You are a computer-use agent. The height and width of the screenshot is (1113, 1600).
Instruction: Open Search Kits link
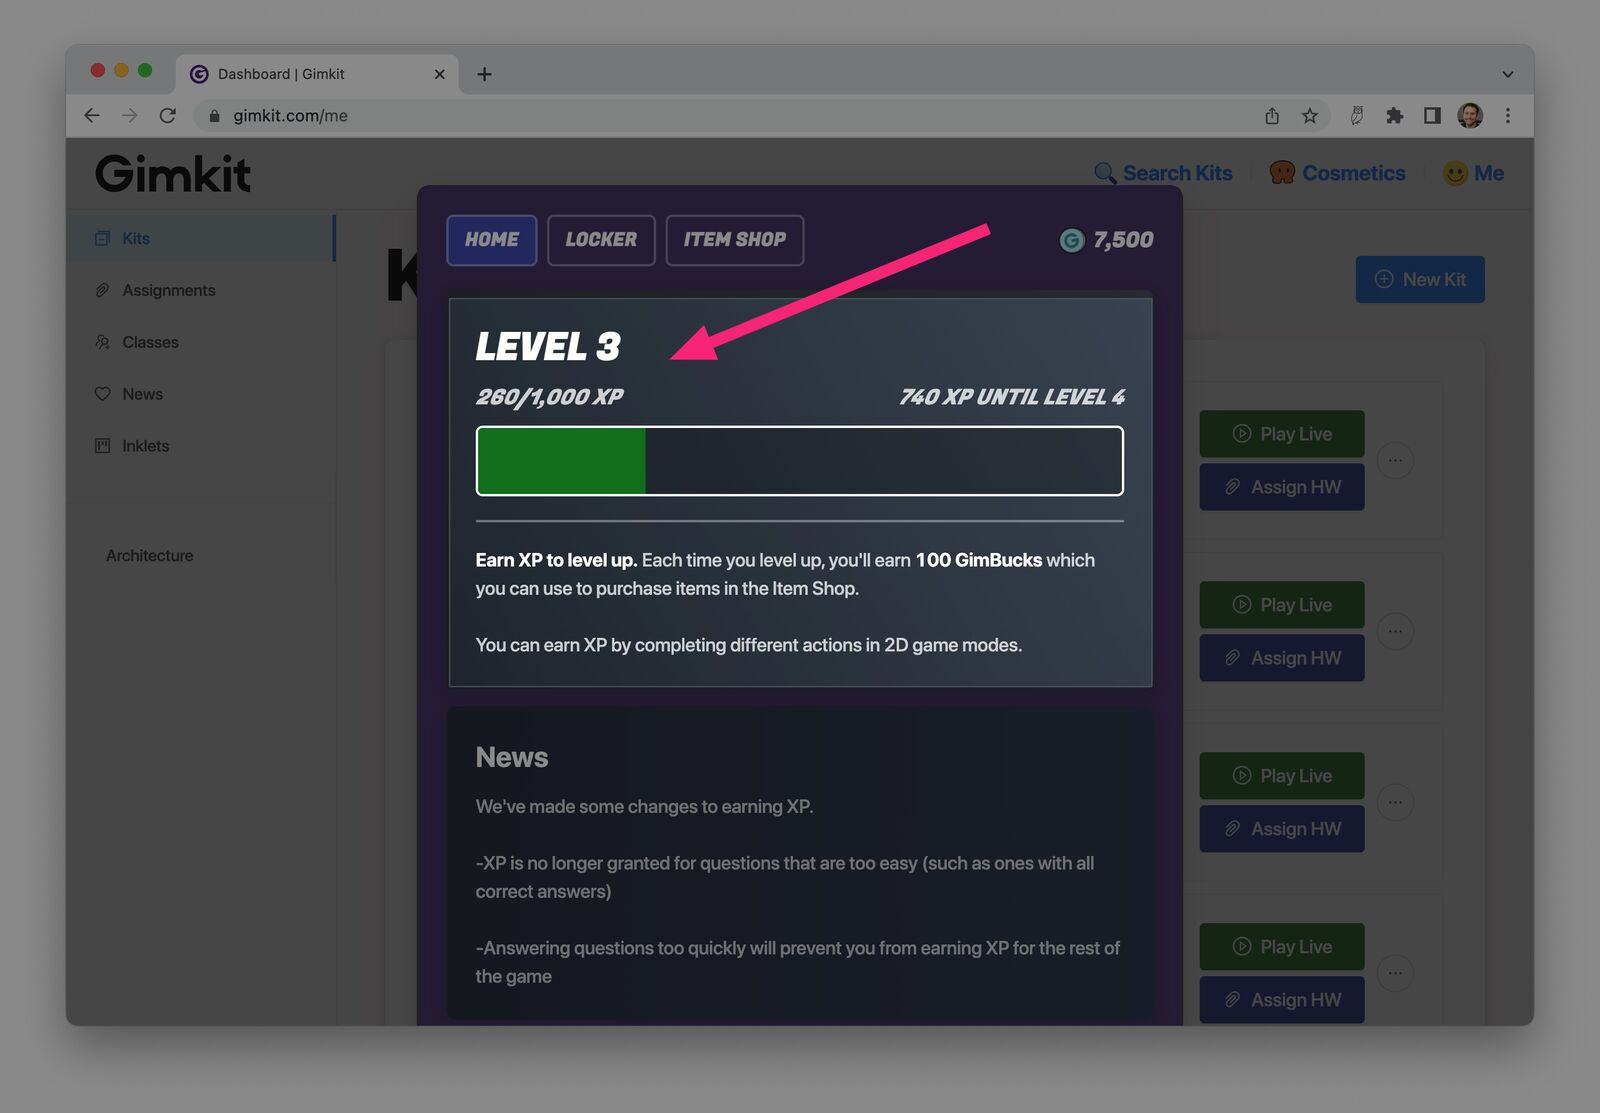(x=1163, y=173)
